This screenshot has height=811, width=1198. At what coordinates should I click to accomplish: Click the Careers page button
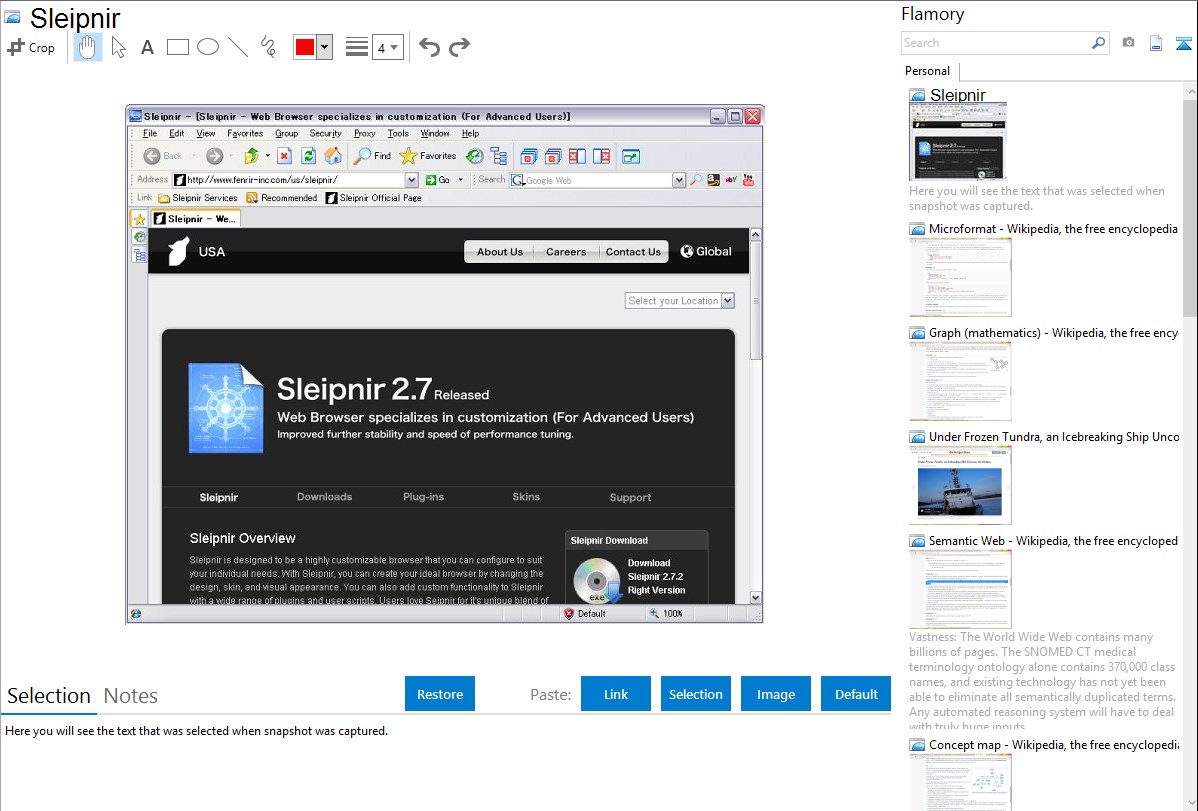click(x=566, y=251)
